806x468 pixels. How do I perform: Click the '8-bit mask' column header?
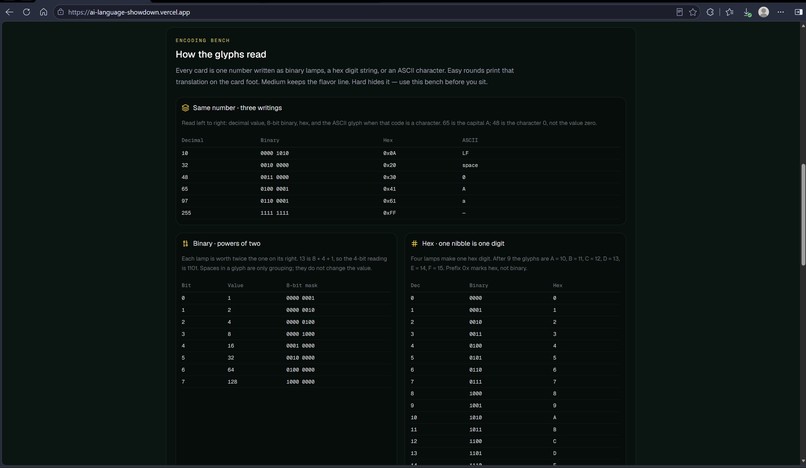coord(302,285)
